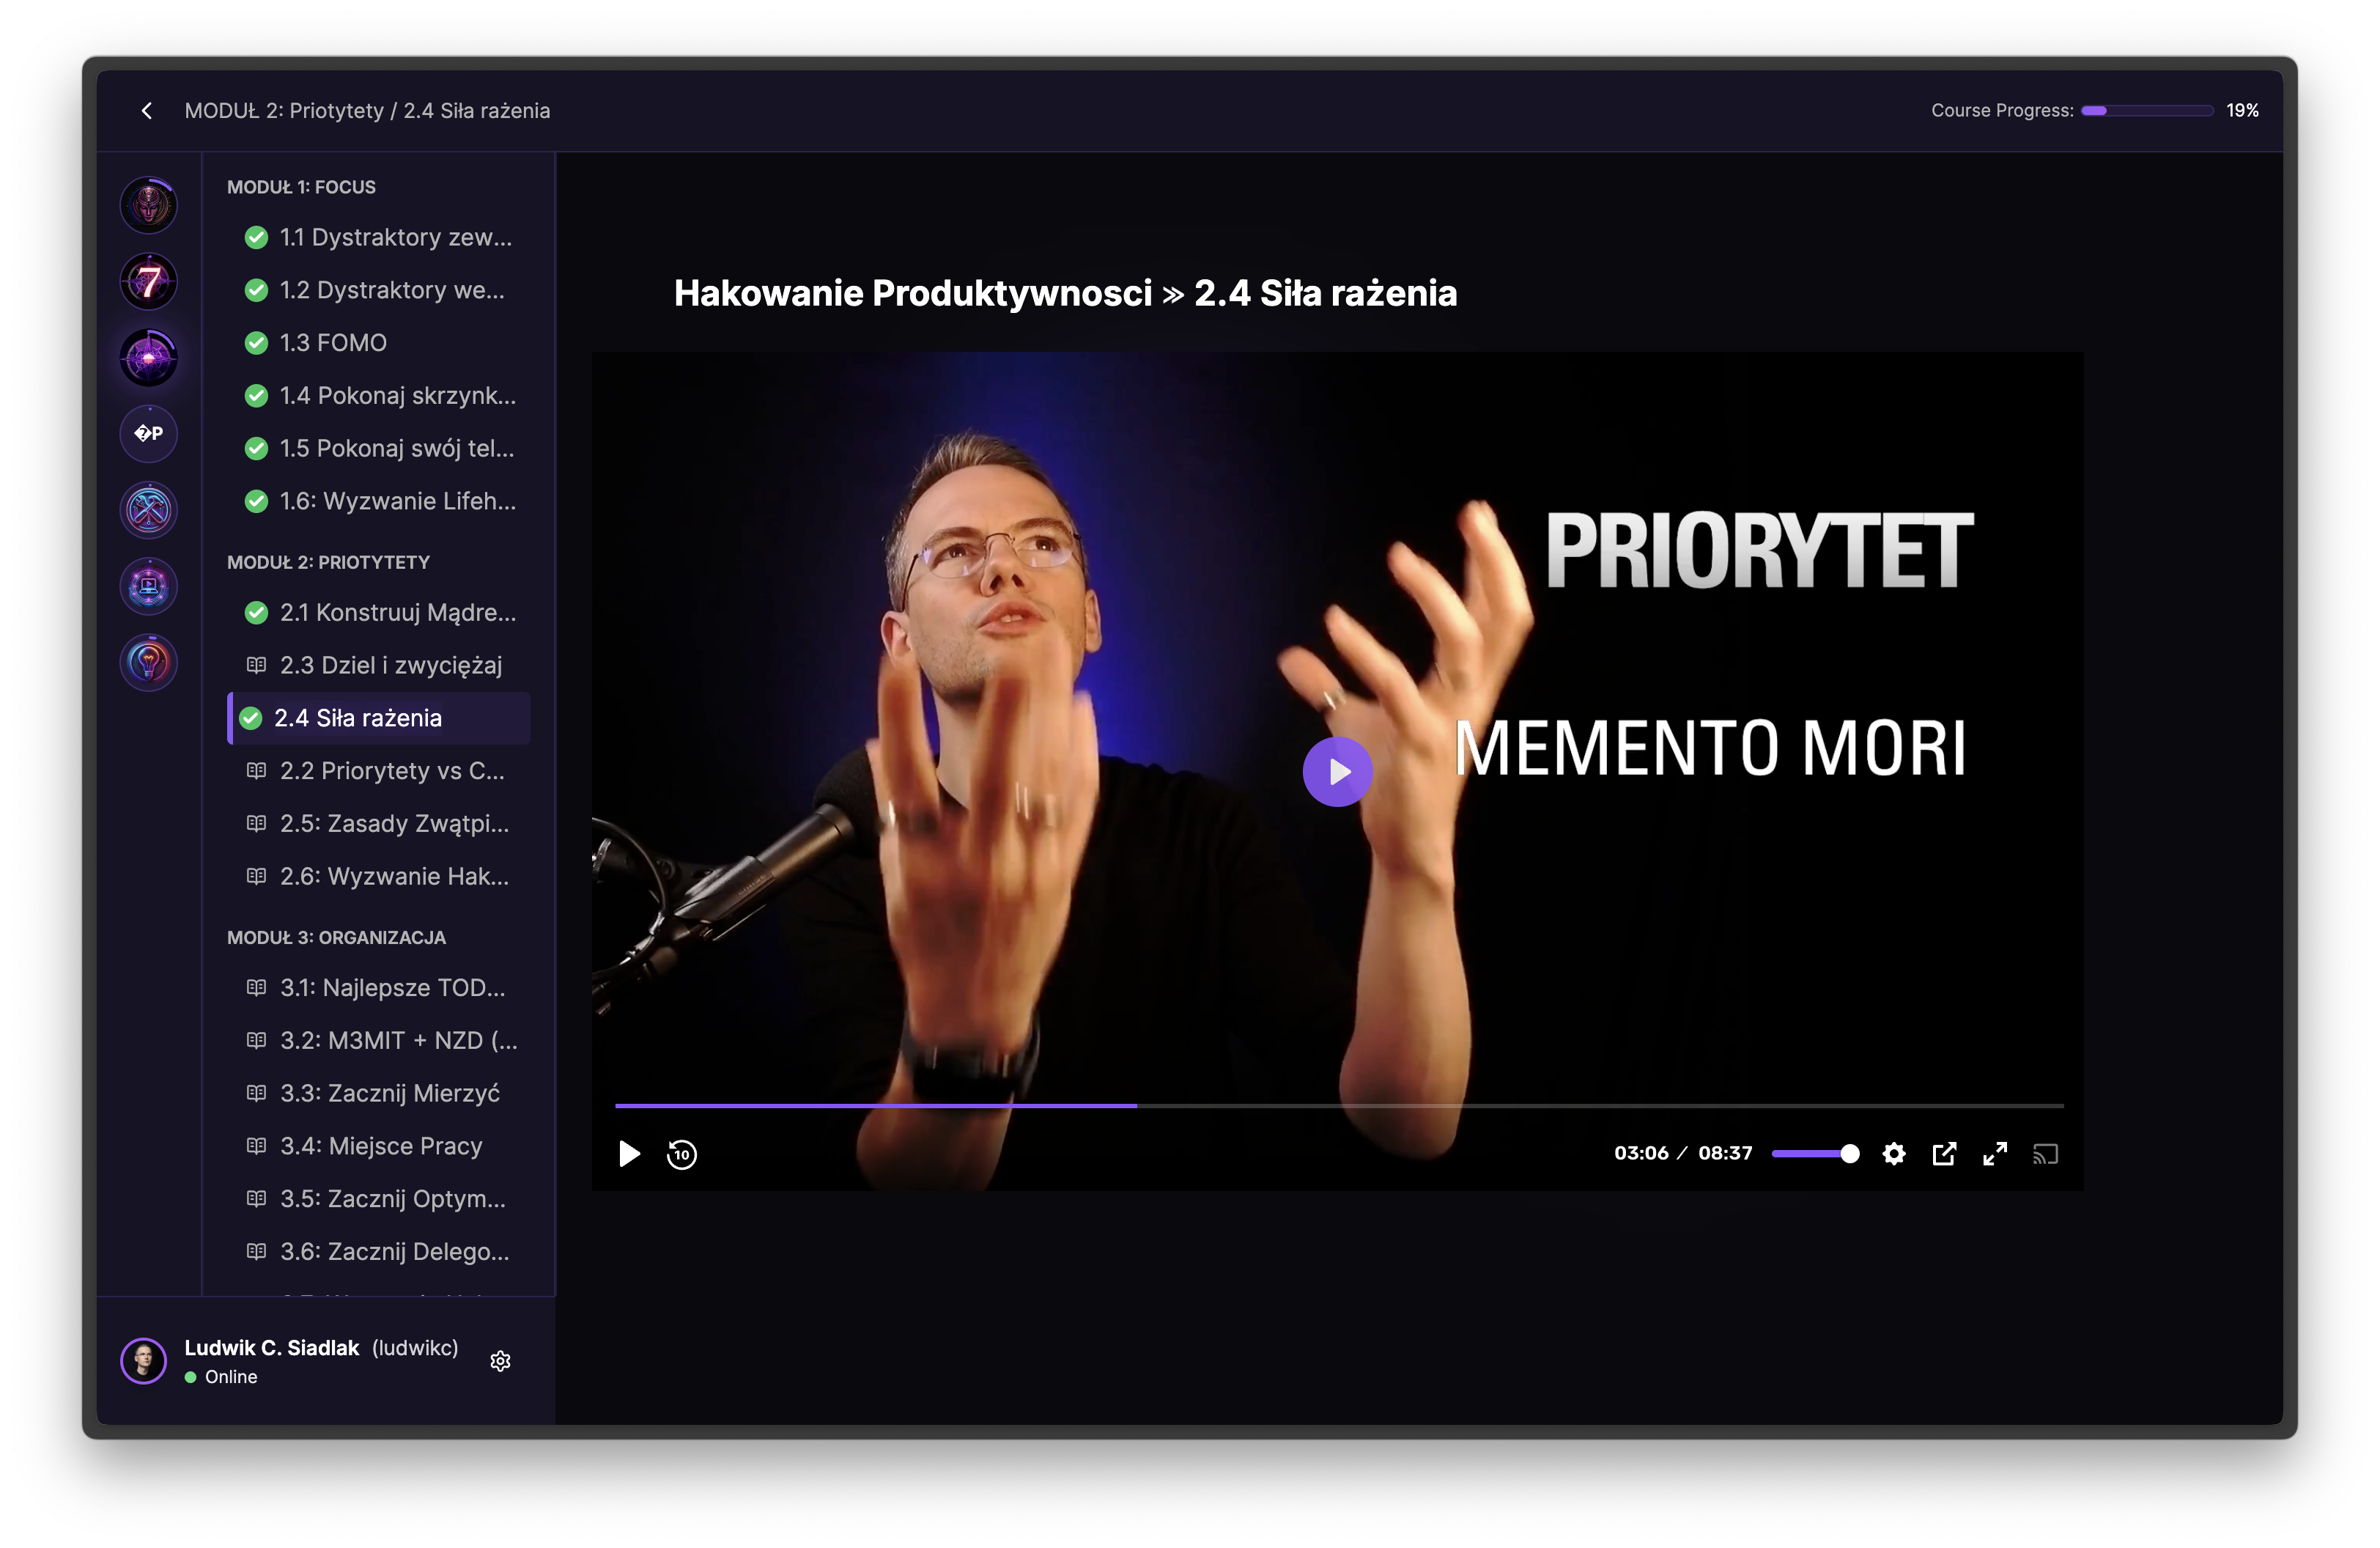2380x1548 pixels.
Task: Click the ?P course icon
Action: pyautogui.click(x=148, y=433)
